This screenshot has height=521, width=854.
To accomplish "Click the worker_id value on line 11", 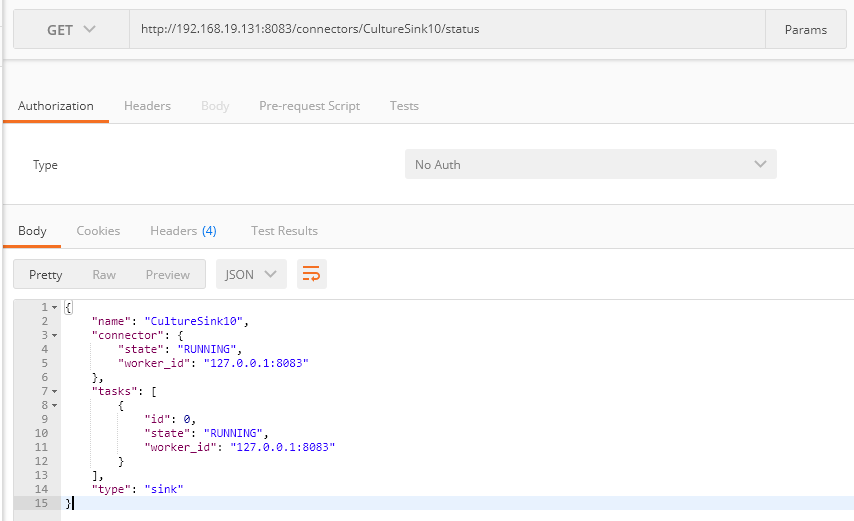I will [283, 447].
